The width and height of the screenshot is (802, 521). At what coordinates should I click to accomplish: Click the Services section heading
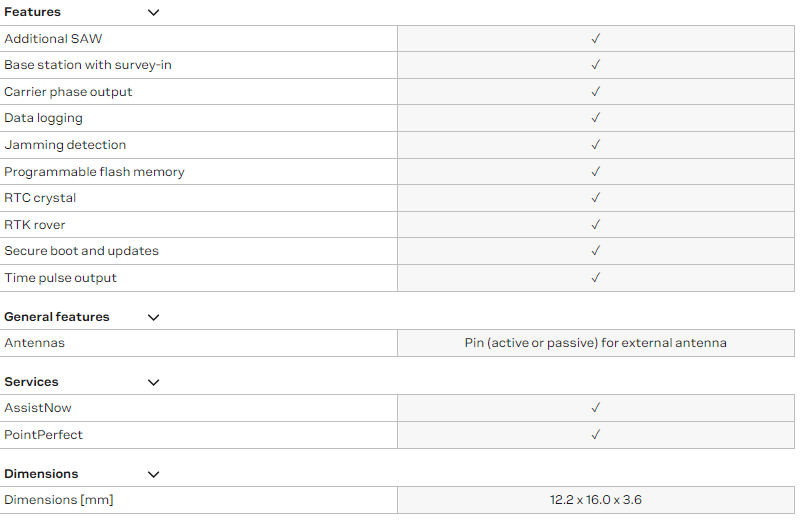tap(31, 382)
